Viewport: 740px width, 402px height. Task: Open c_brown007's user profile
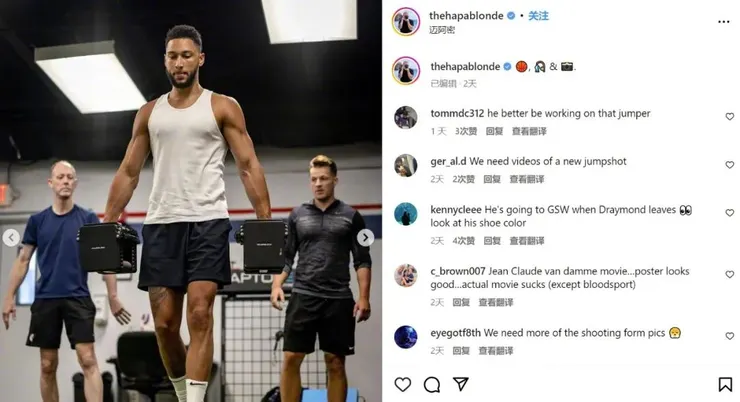click(x=457, y=271)
